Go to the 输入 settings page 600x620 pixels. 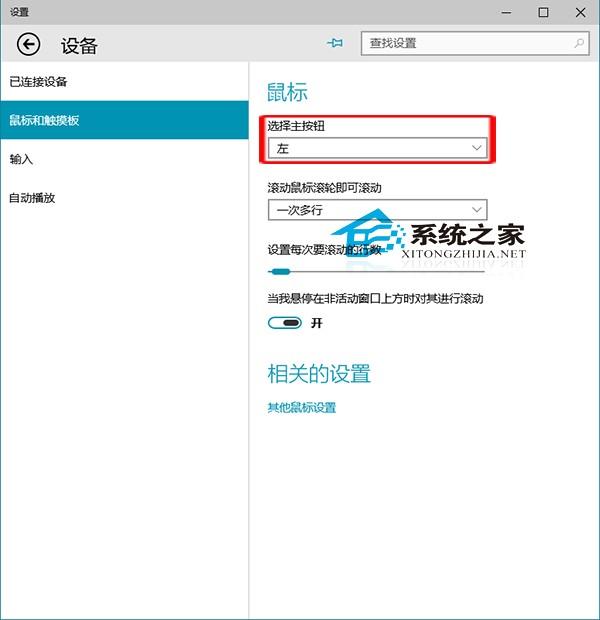(x=21, y=159)
